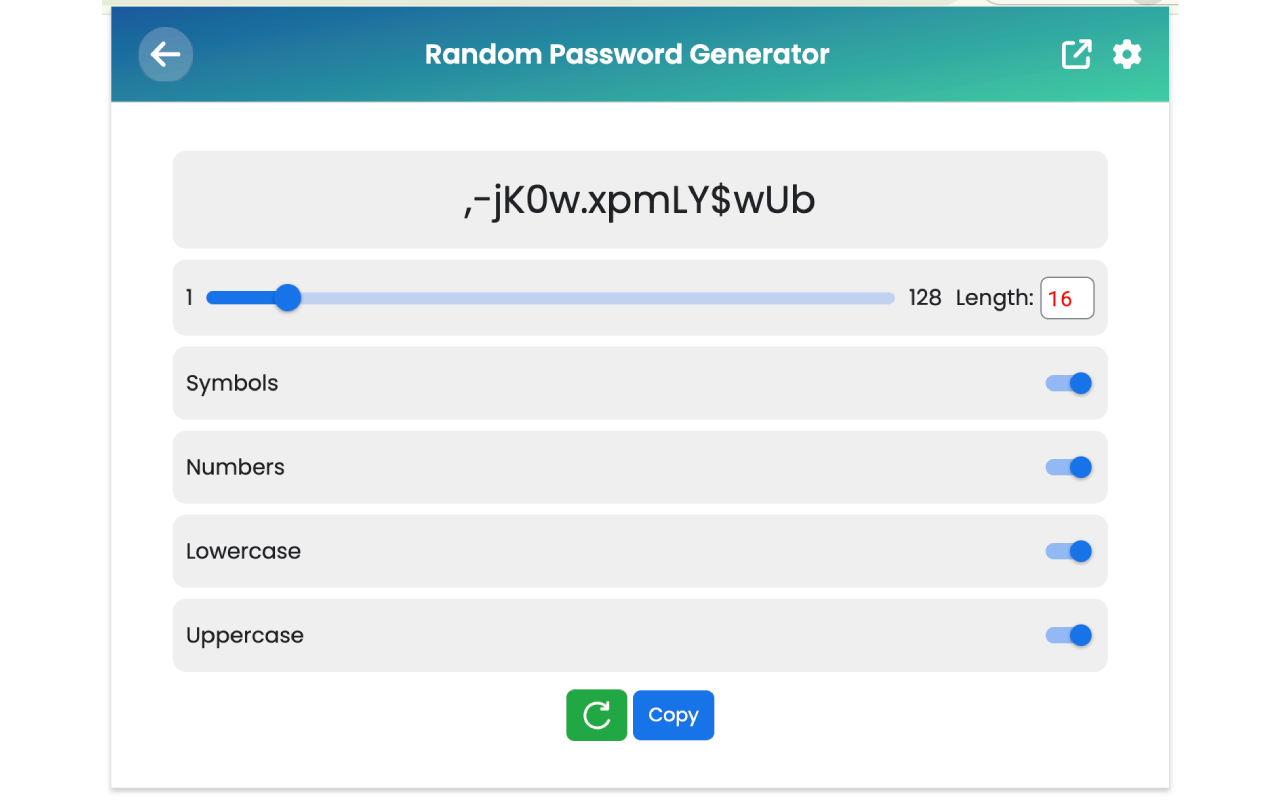
Task: Click the Uppercase row label
Action: click(x=245, y=635)
